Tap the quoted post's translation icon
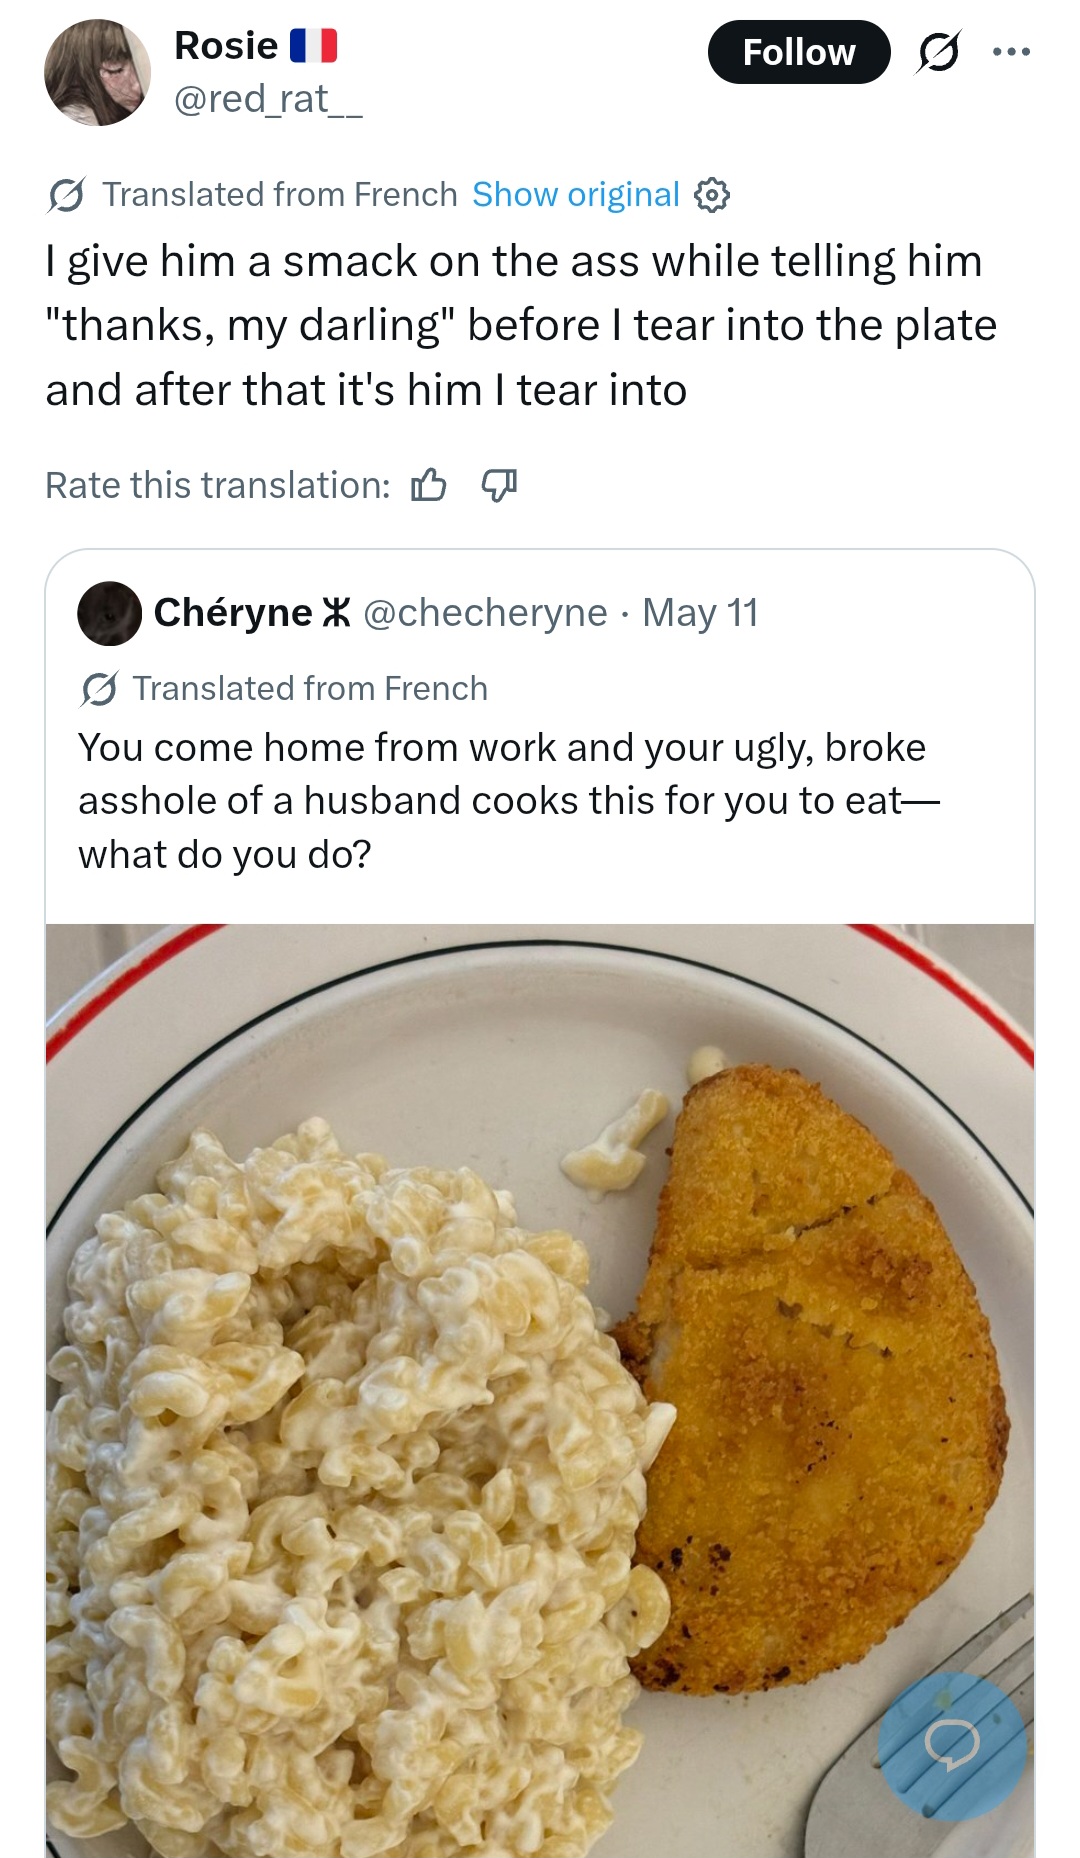The image size is (1080, 1858). pyautogui.click(x=98, y=689)
